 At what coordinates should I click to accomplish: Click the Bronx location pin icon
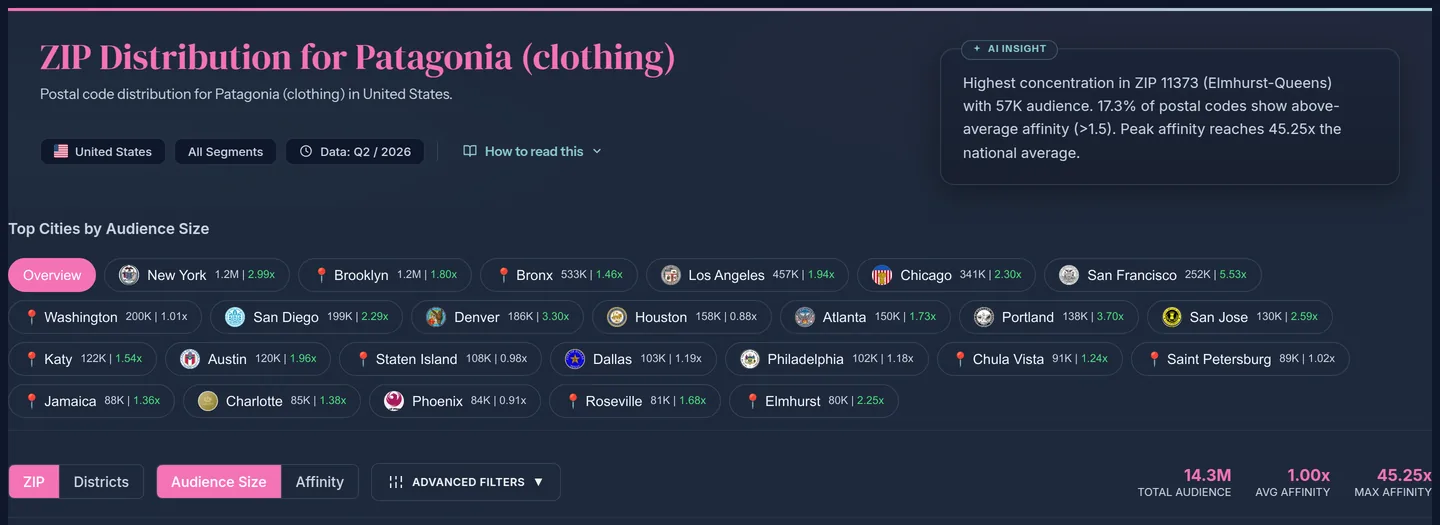(504, 275)
